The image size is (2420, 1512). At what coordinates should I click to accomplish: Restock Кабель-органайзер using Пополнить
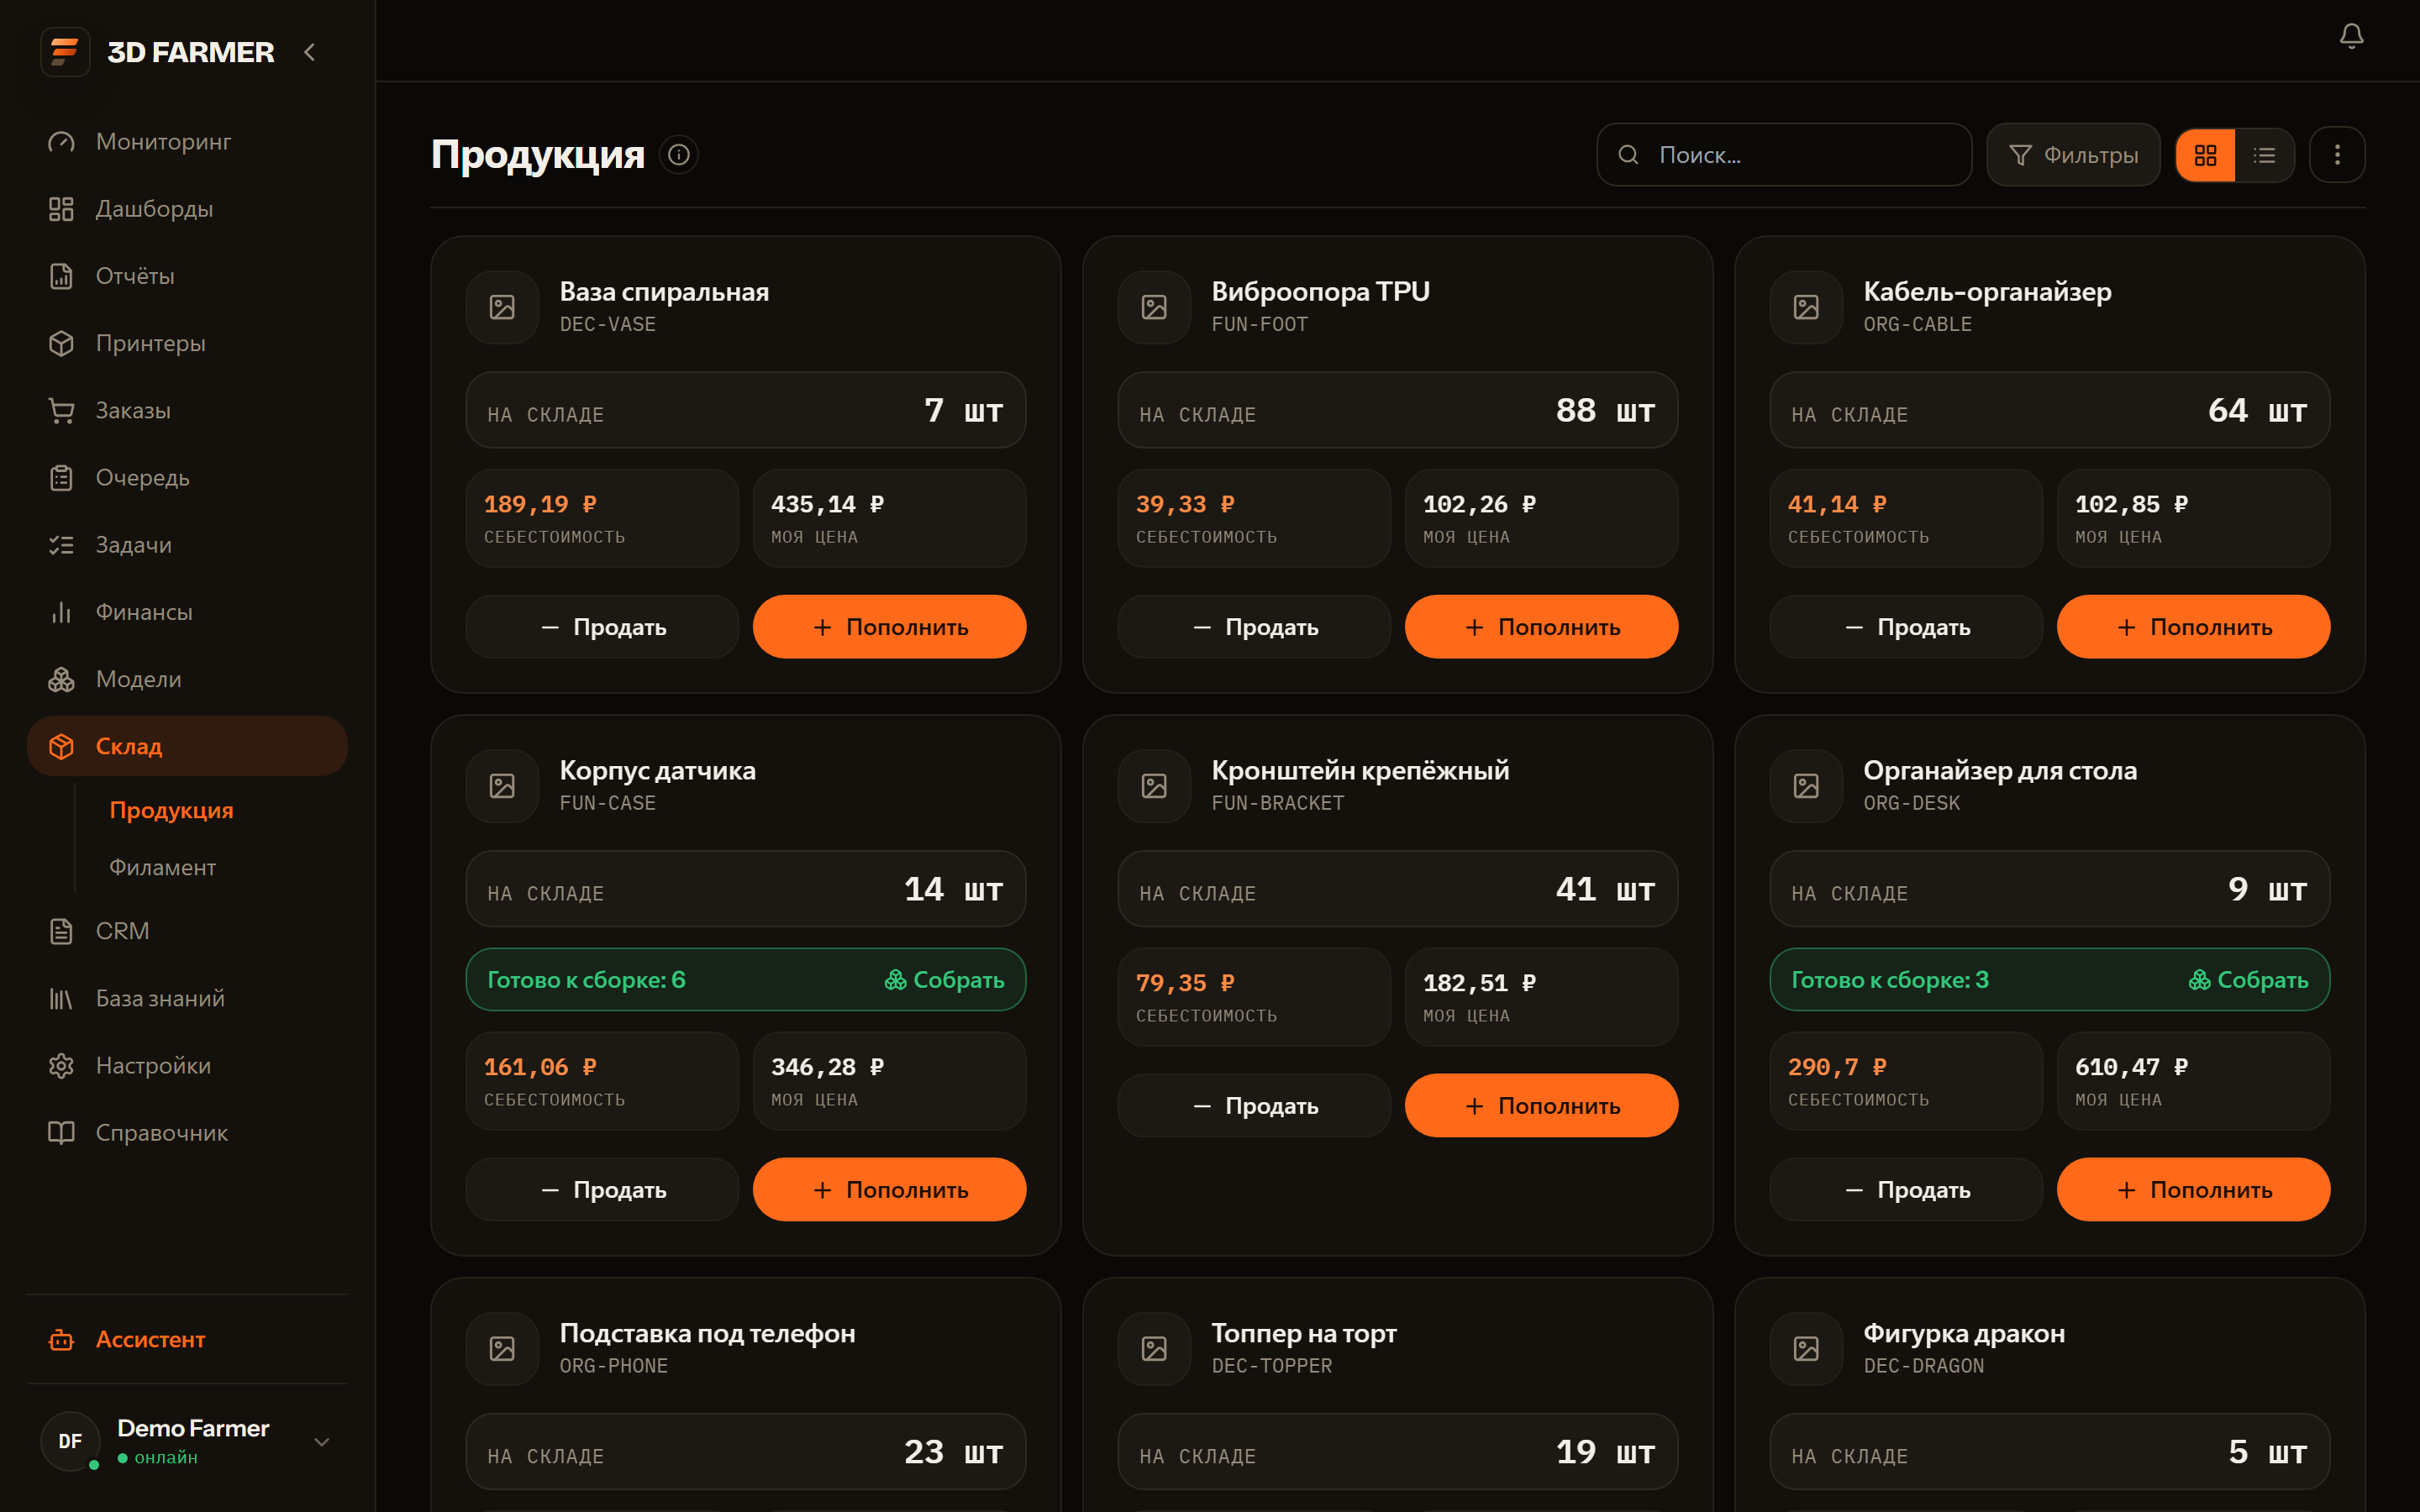coord(2193,627)
